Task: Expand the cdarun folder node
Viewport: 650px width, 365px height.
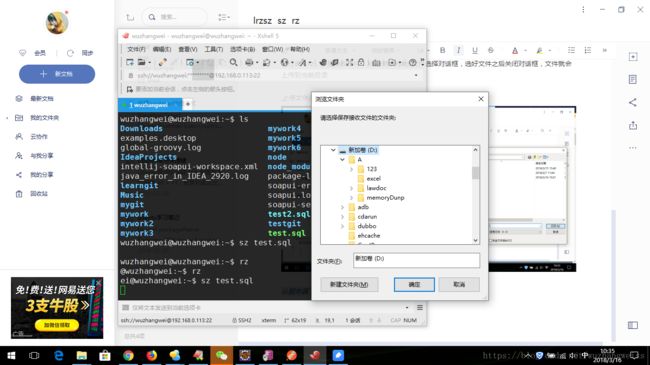Action: click(x=342, y=217)
